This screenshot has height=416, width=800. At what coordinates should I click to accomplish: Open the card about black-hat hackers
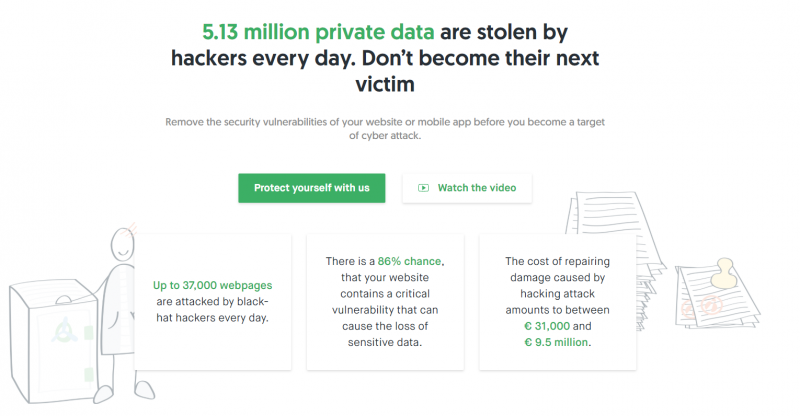(213, 302)
